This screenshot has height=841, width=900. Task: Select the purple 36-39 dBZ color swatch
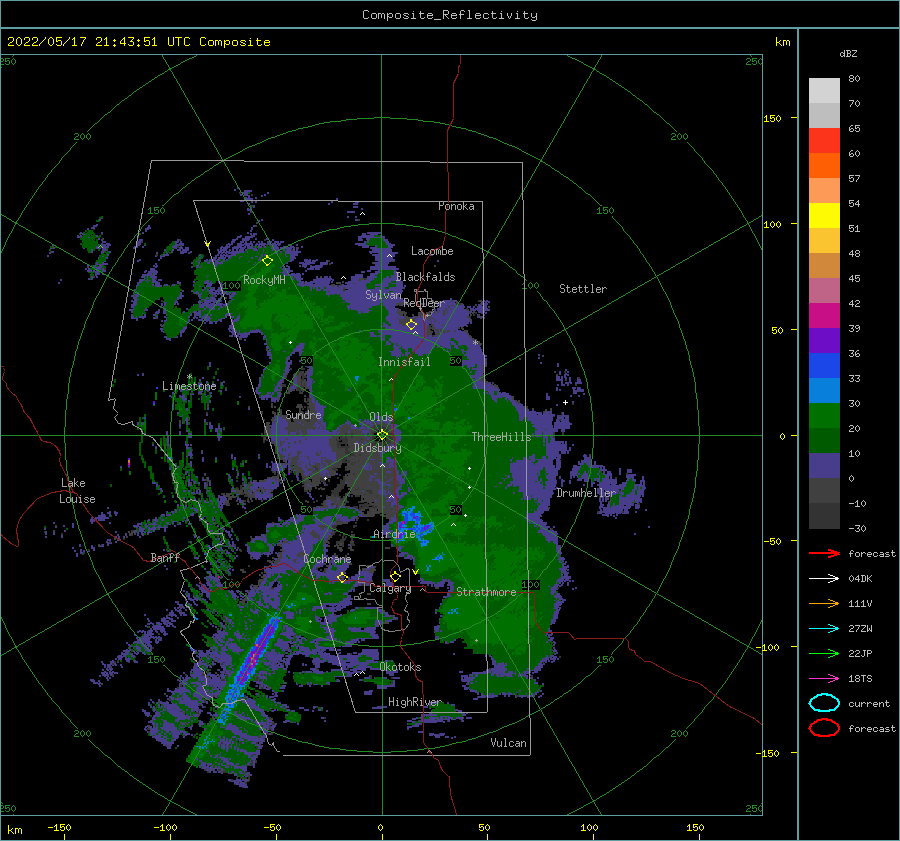click(x=824, y=341)
